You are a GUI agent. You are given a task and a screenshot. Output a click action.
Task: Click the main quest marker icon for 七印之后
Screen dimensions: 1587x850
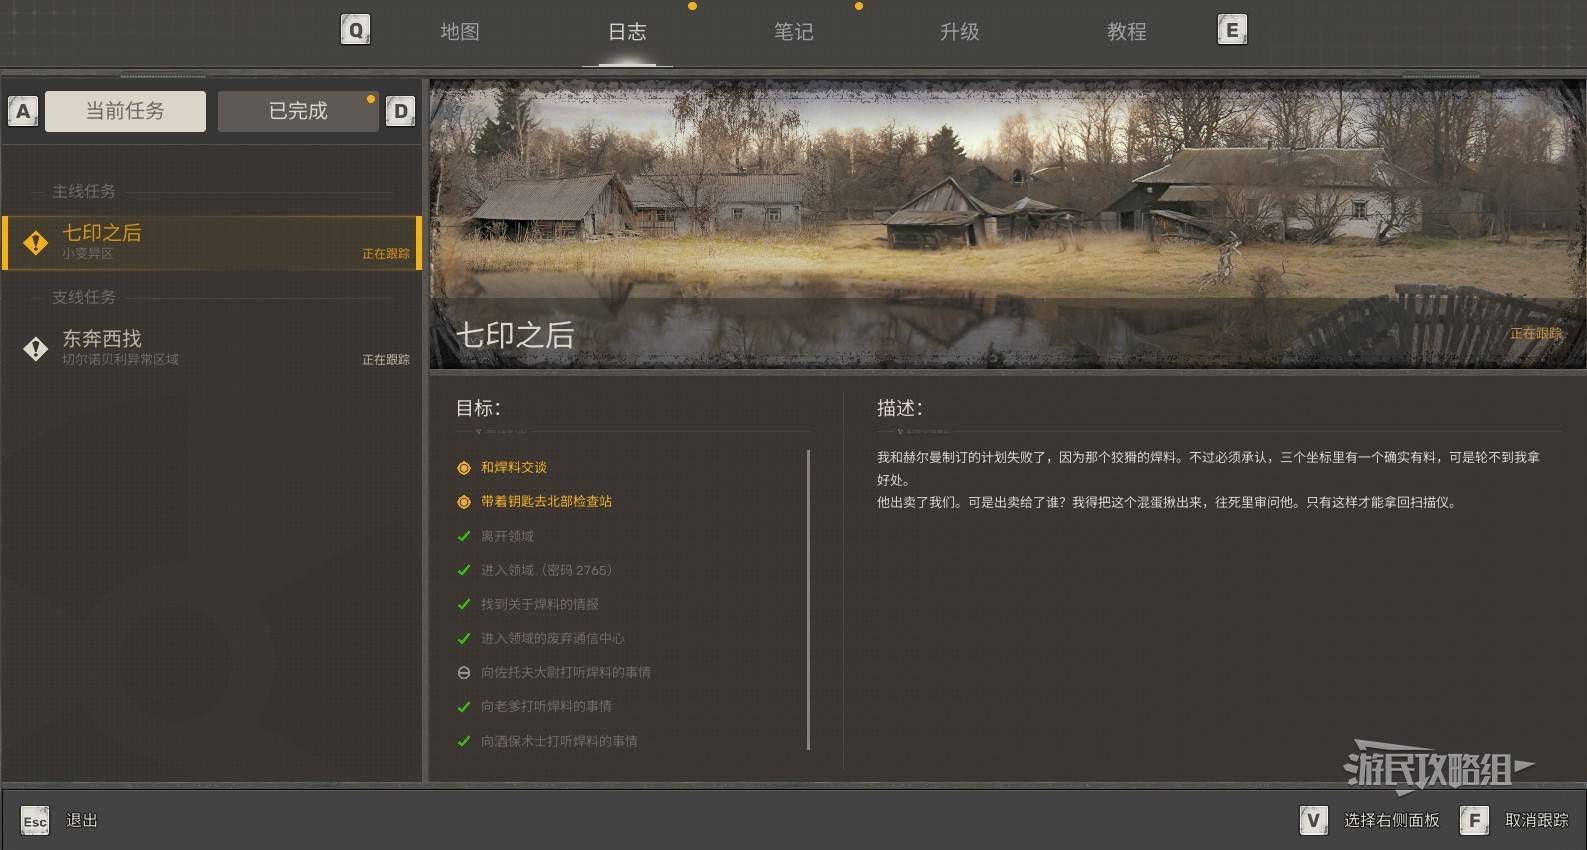coord(36,242)
